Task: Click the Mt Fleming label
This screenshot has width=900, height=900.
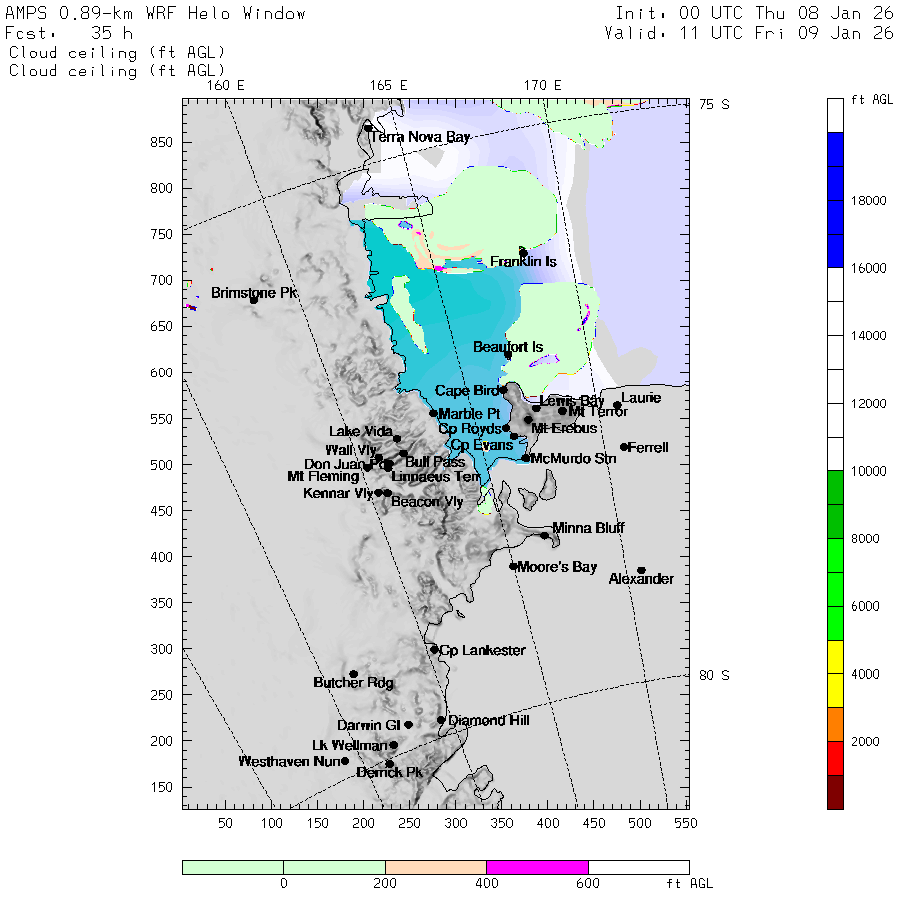Action: pyautogui.click(x=323, y=476)
